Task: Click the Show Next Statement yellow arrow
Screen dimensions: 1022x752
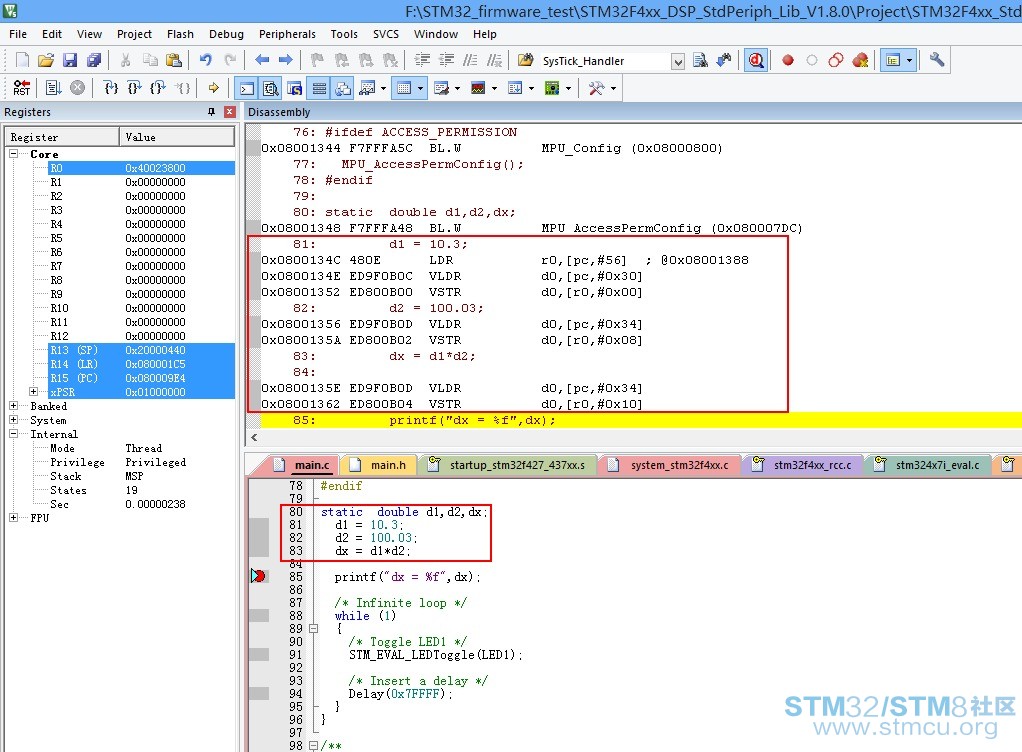Action: [x=214, y=88]
